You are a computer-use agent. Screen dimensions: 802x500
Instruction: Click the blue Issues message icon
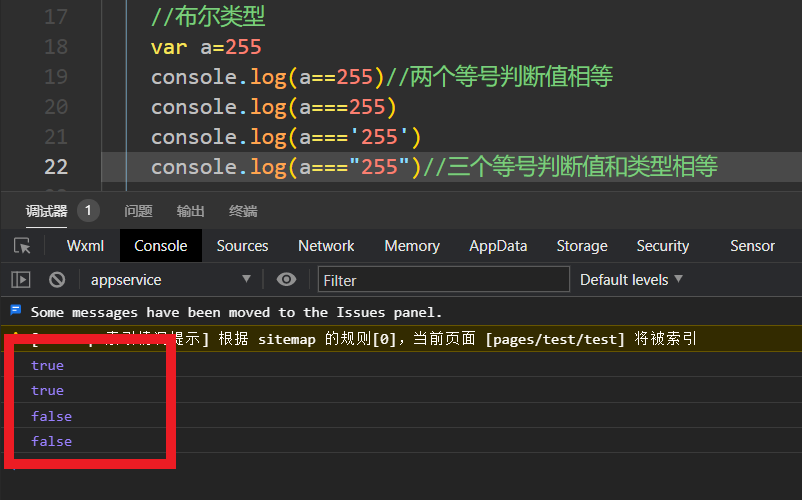(16, 310)
